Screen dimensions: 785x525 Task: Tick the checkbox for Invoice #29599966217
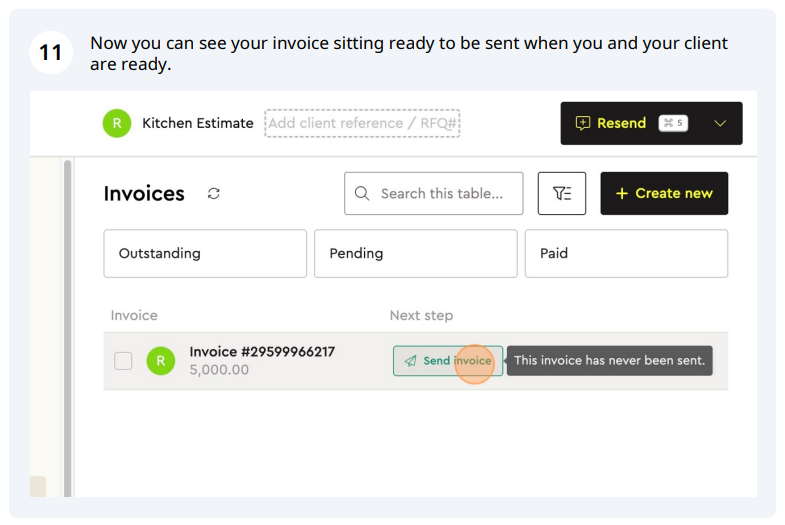(123, 360)
